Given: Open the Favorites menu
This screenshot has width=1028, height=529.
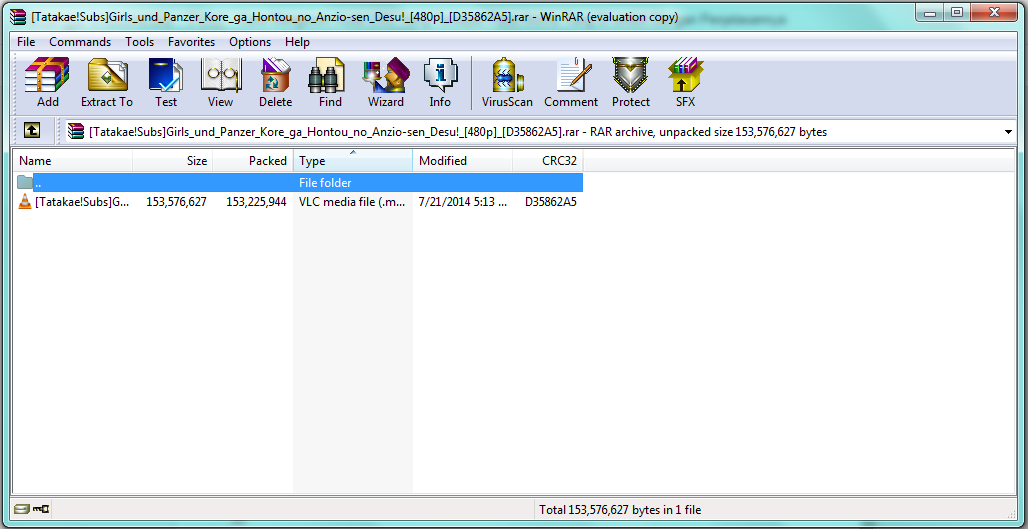Looking at the screenshot, I should coord(191,42).
